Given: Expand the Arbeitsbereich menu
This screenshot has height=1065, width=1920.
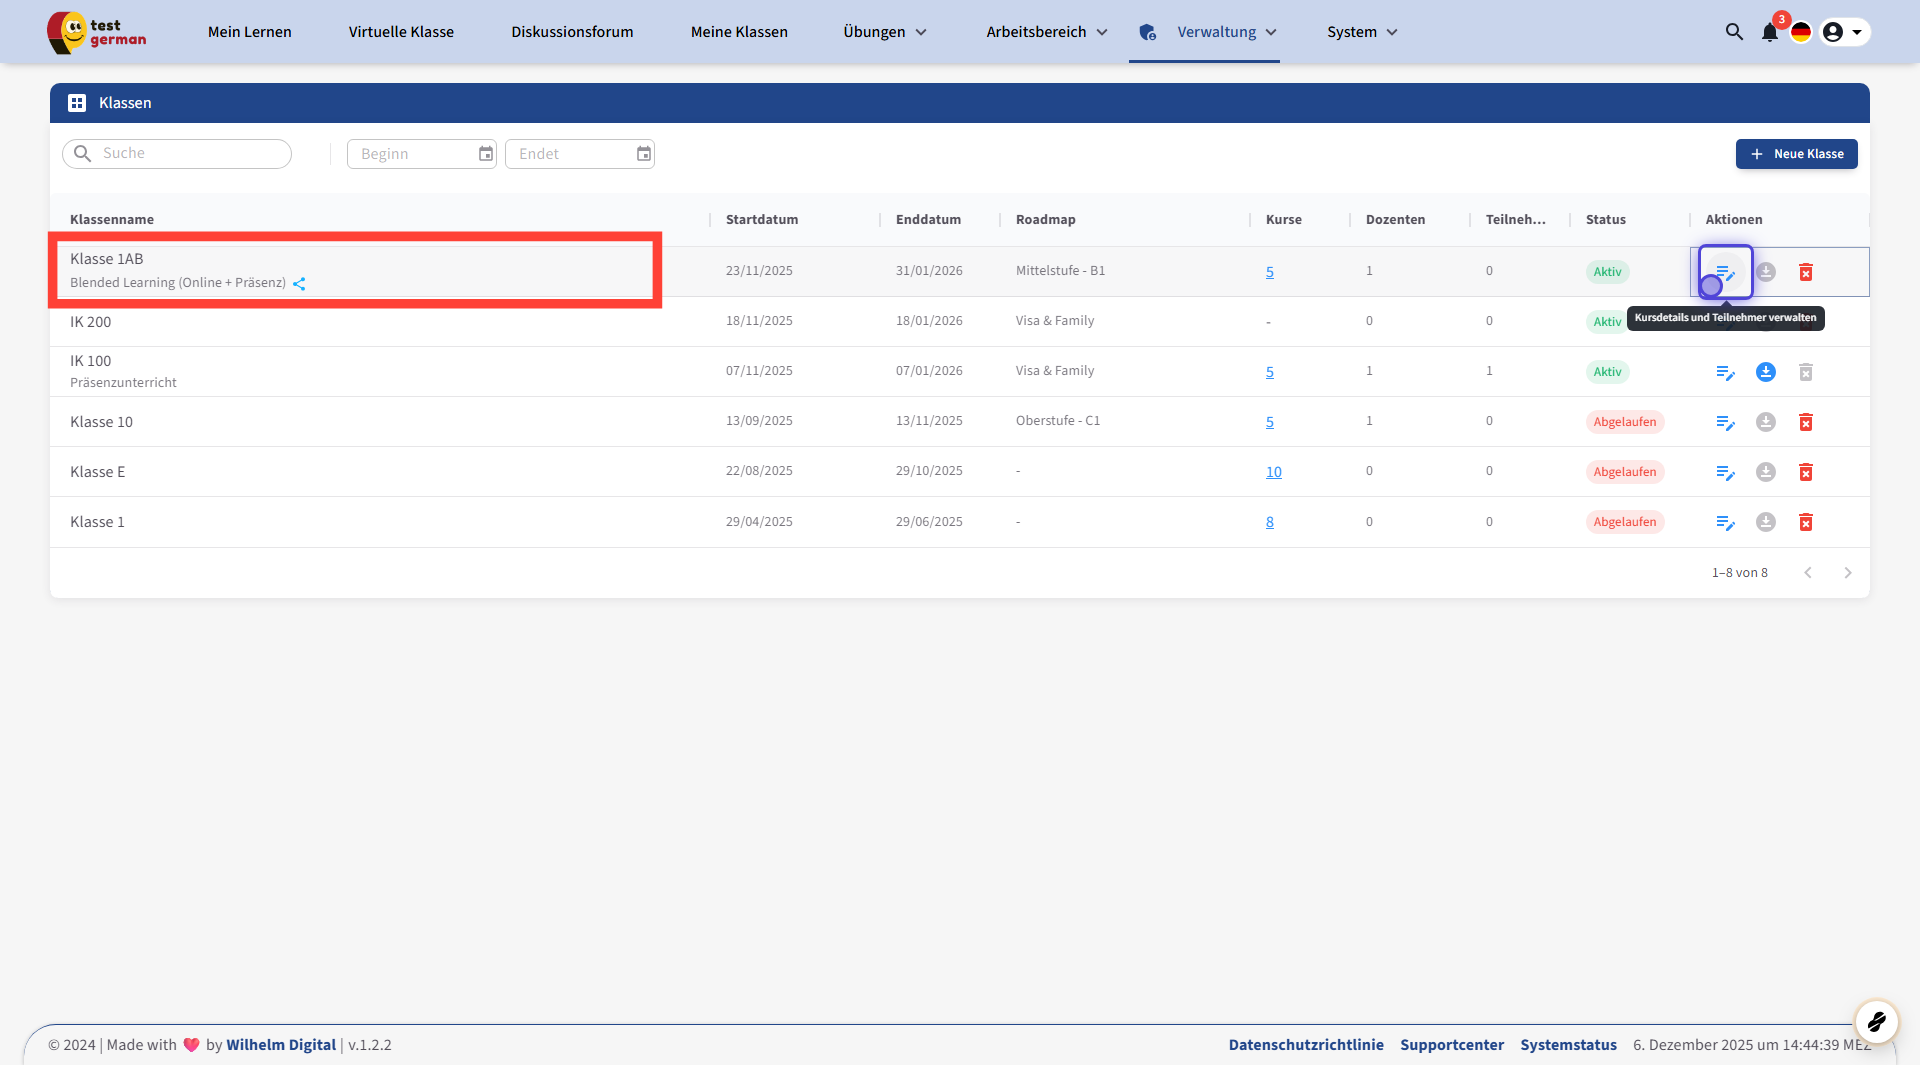Looking at the screenshot, I should (x=1046, y=32).
